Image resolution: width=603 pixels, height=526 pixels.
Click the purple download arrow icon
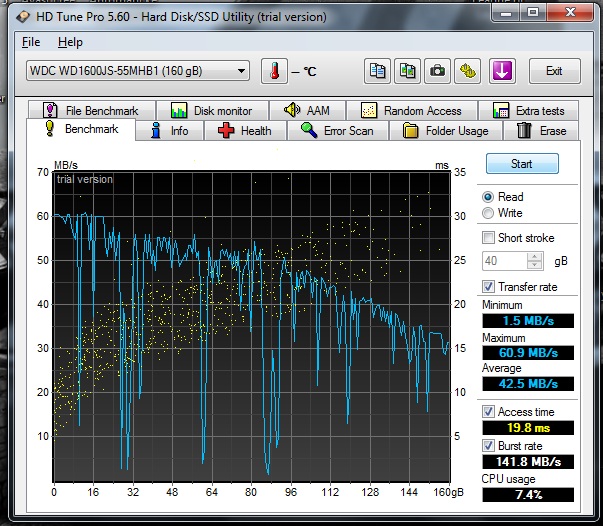502,71
